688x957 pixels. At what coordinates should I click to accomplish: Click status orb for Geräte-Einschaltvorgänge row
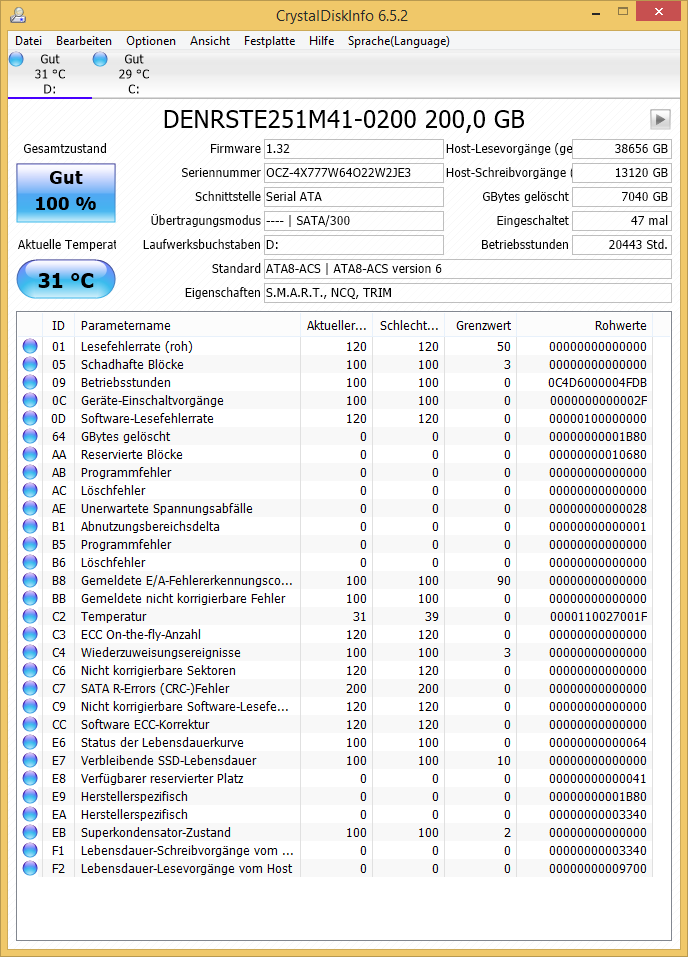30,400
